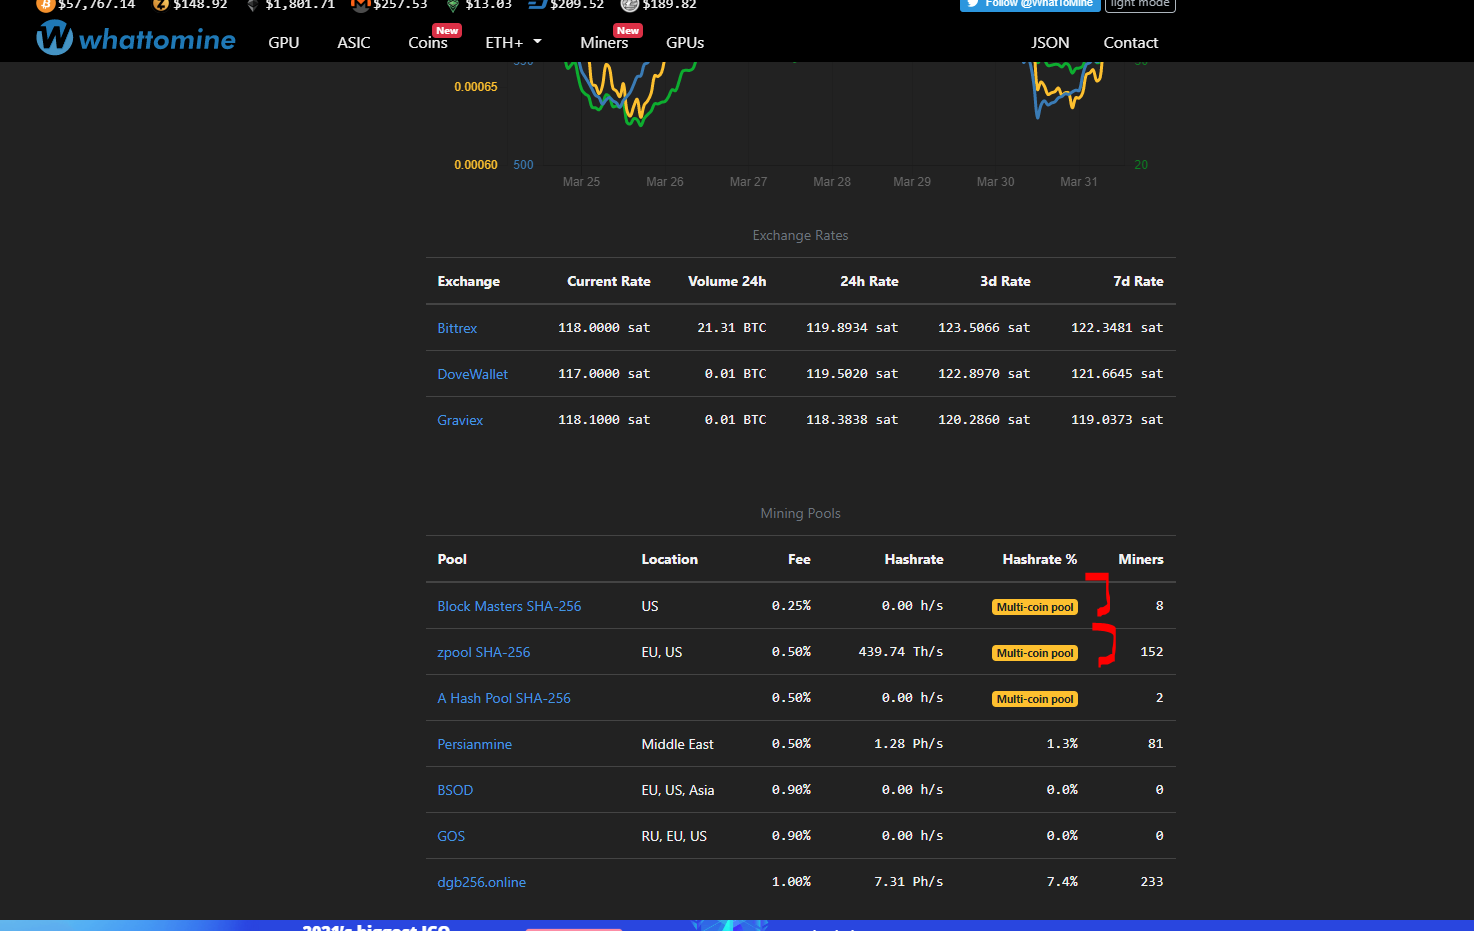Open the Miners nav item
Viewport: 1474px width, 931px height.
[604, 43]
